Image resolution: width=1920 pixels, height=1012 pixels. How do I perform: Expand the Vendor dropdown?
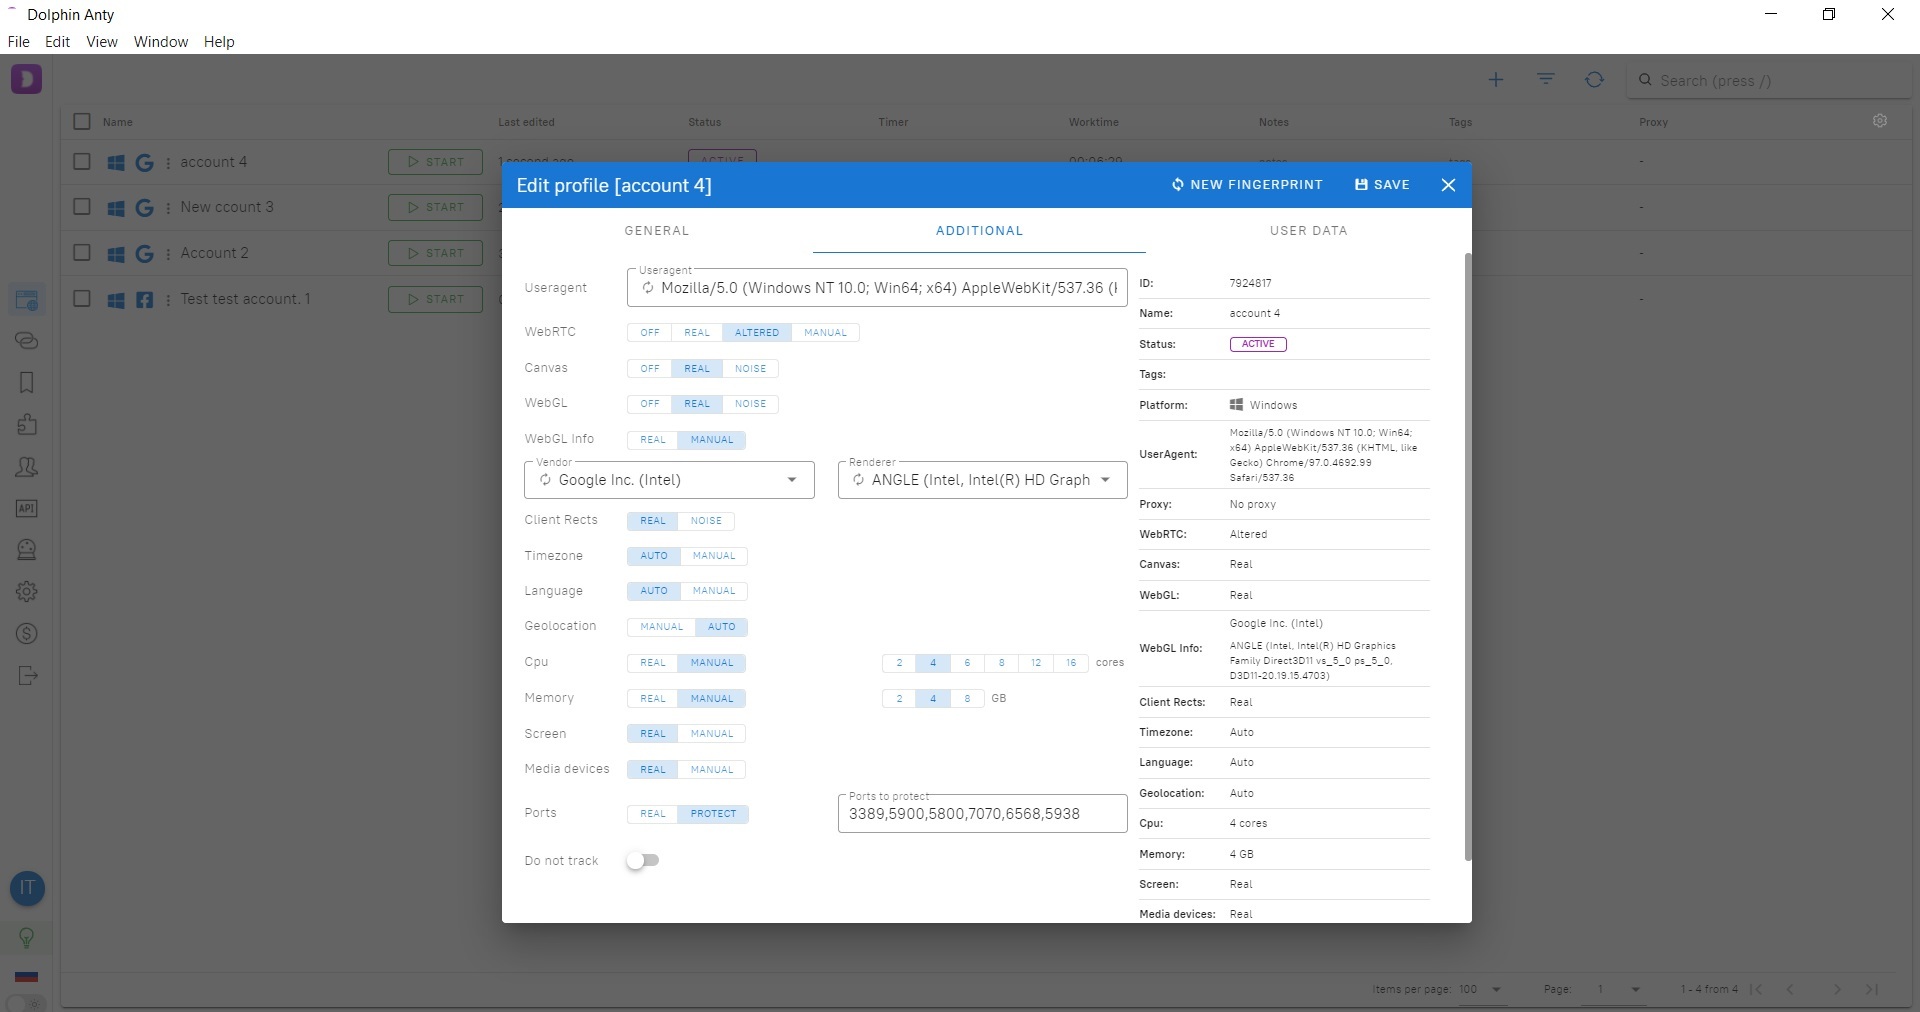792,480
